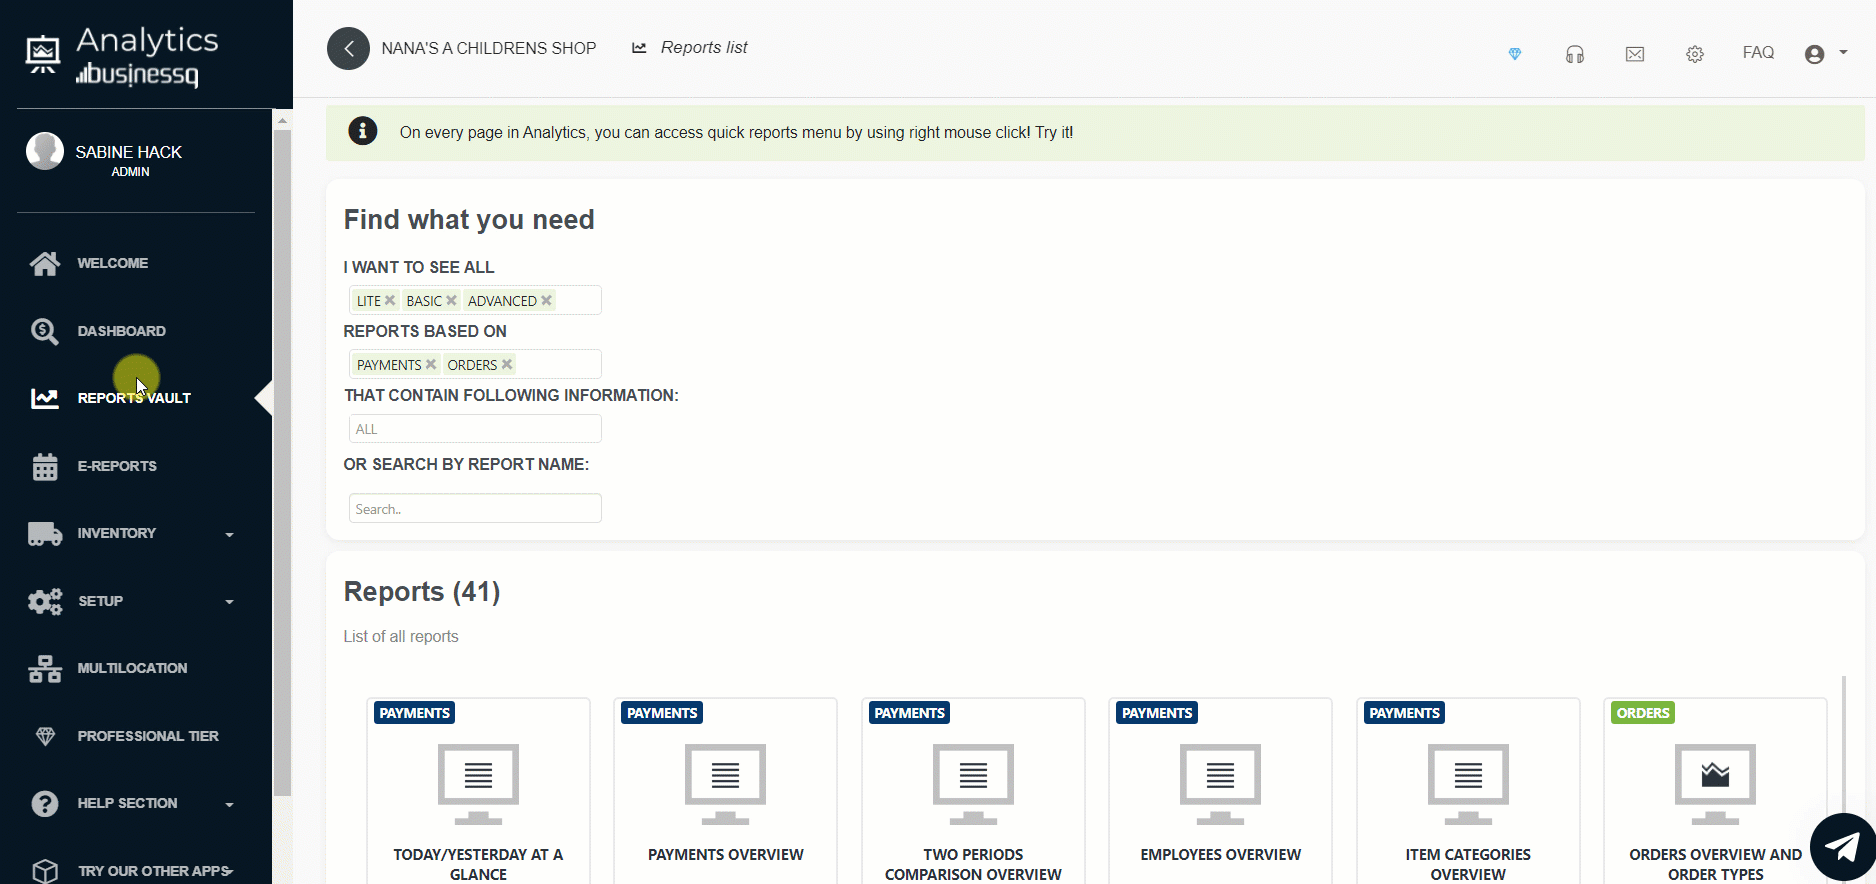Image resolution: width=1876 pixels, height=884 pixels.
Task: Open E-Reports from the sidebar
Action: [x=117, y=466]
